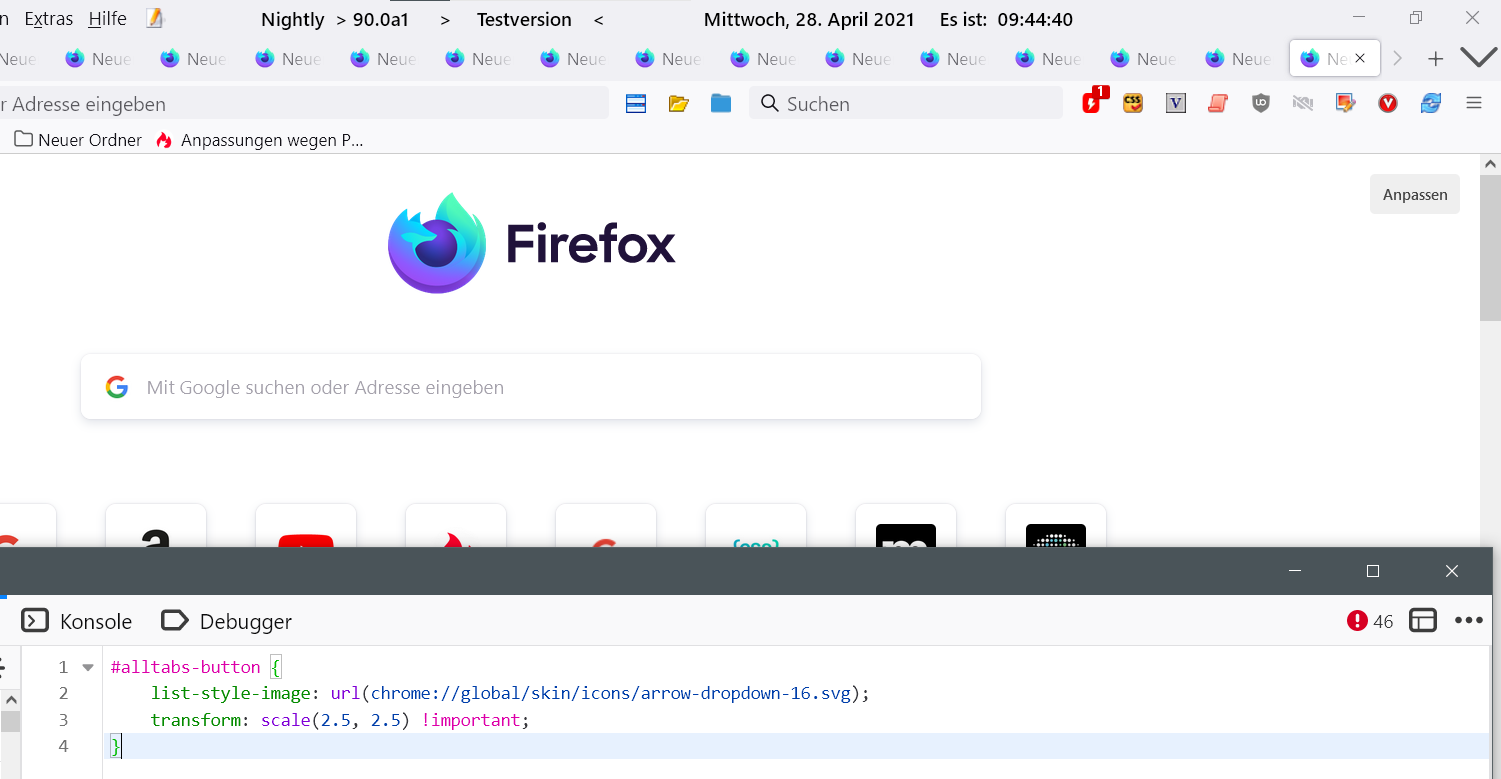
Task: Click the devtools layout panel icon
Action: (x=1423, y=621)
